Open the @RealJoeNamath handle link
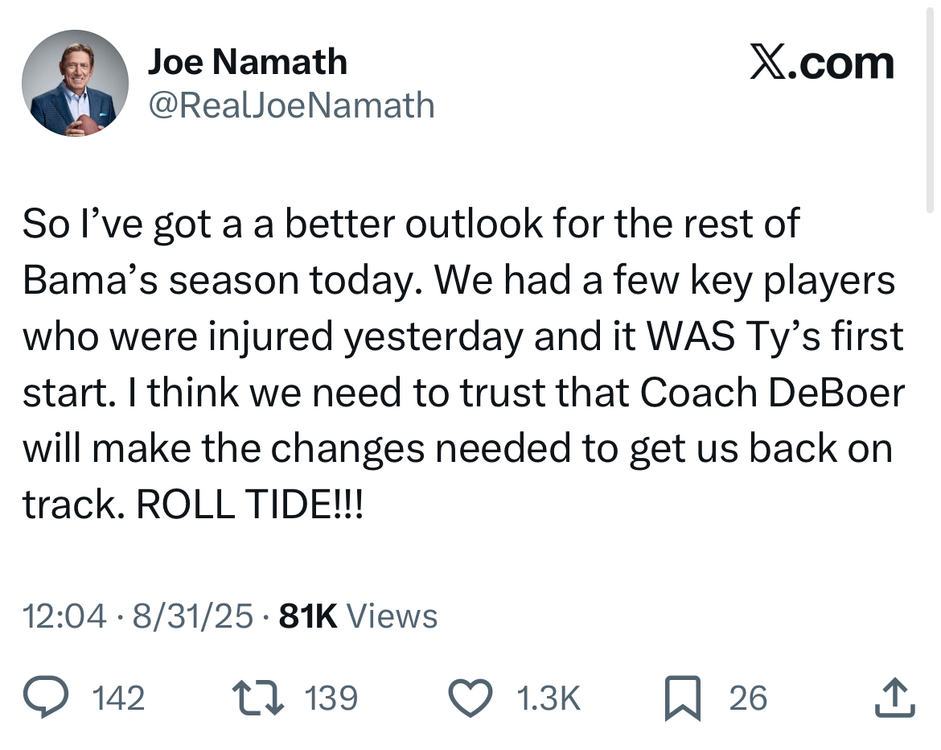941x750 pixels. (x=291, y=104)
